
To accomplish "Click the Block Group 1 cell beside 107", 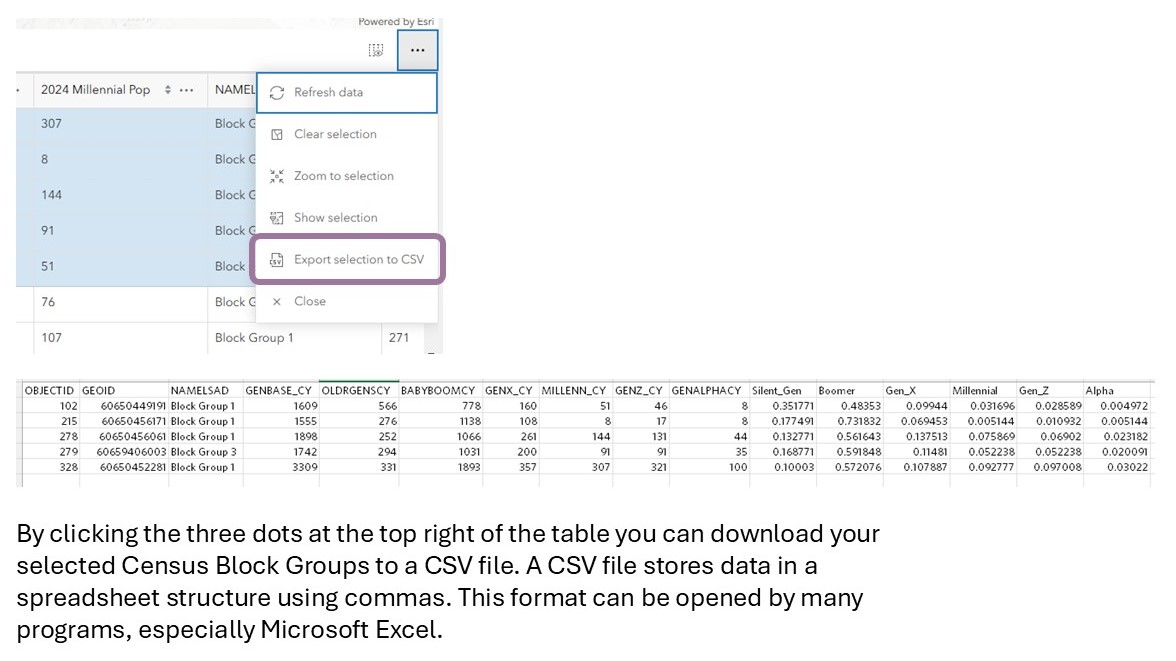I will tap(254, 338).
